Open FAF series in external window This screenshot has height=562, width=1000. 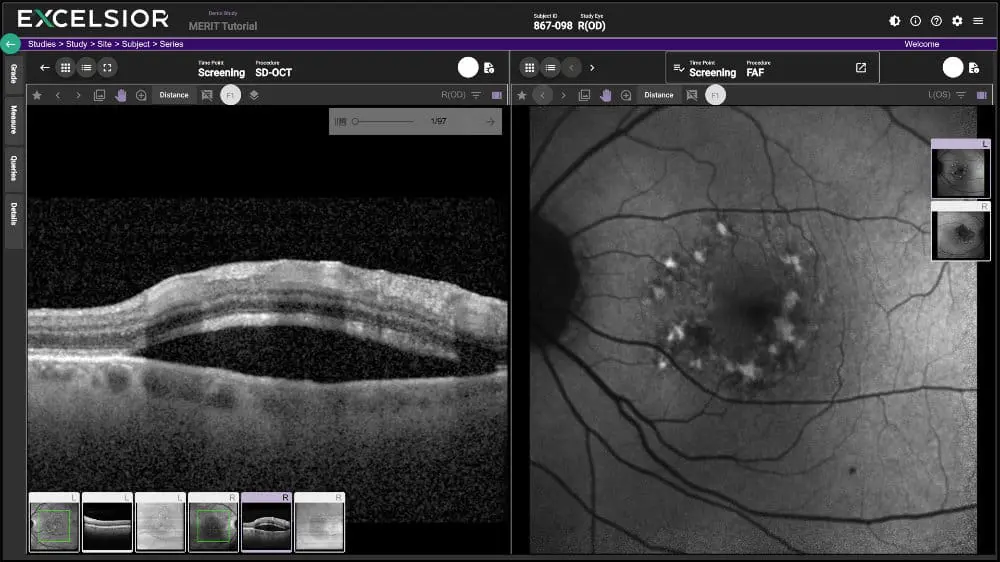[x=860, y=68]
